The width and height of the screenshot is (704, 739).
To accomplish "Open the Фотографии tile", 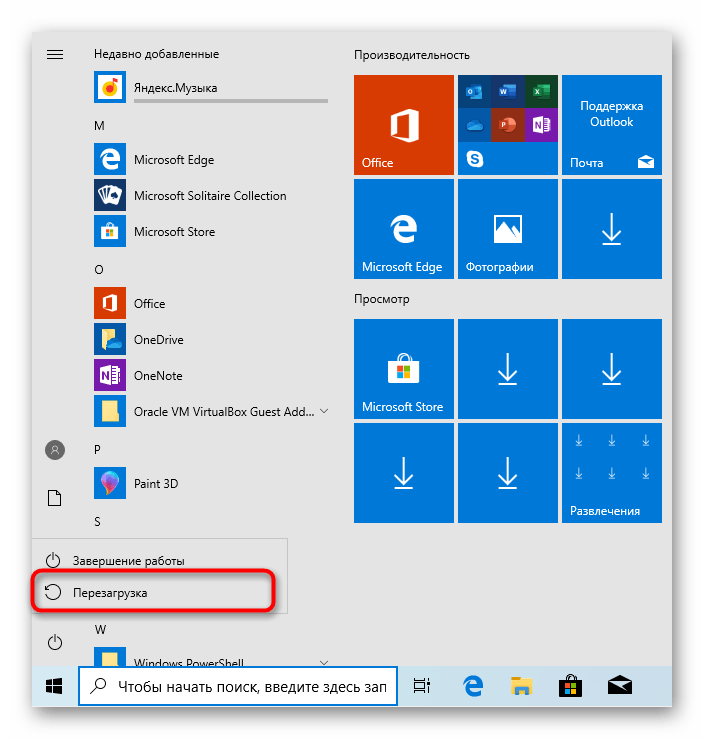I will pyautogui.click(x=508, y=229).
